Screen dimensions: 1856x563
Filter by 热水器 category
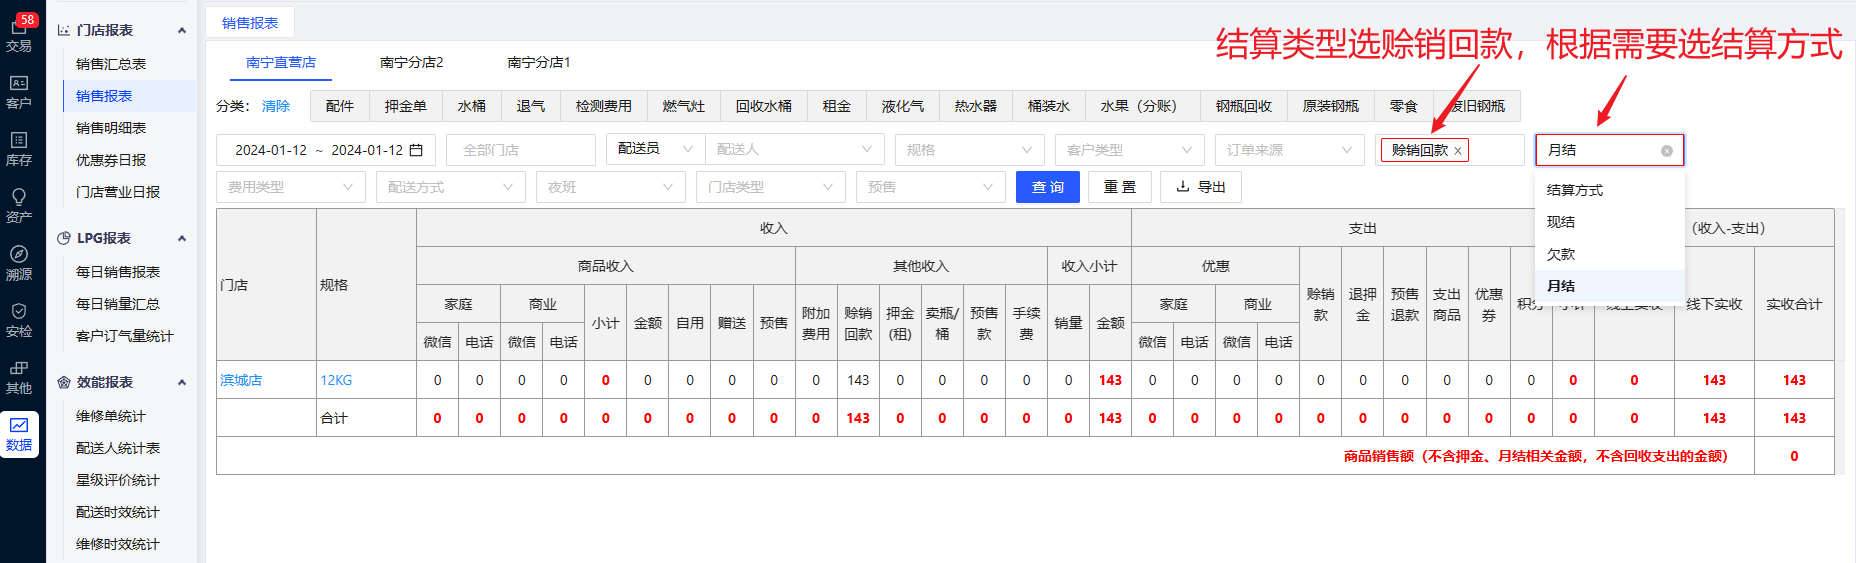pyautogui.click(x=976, y=106)
